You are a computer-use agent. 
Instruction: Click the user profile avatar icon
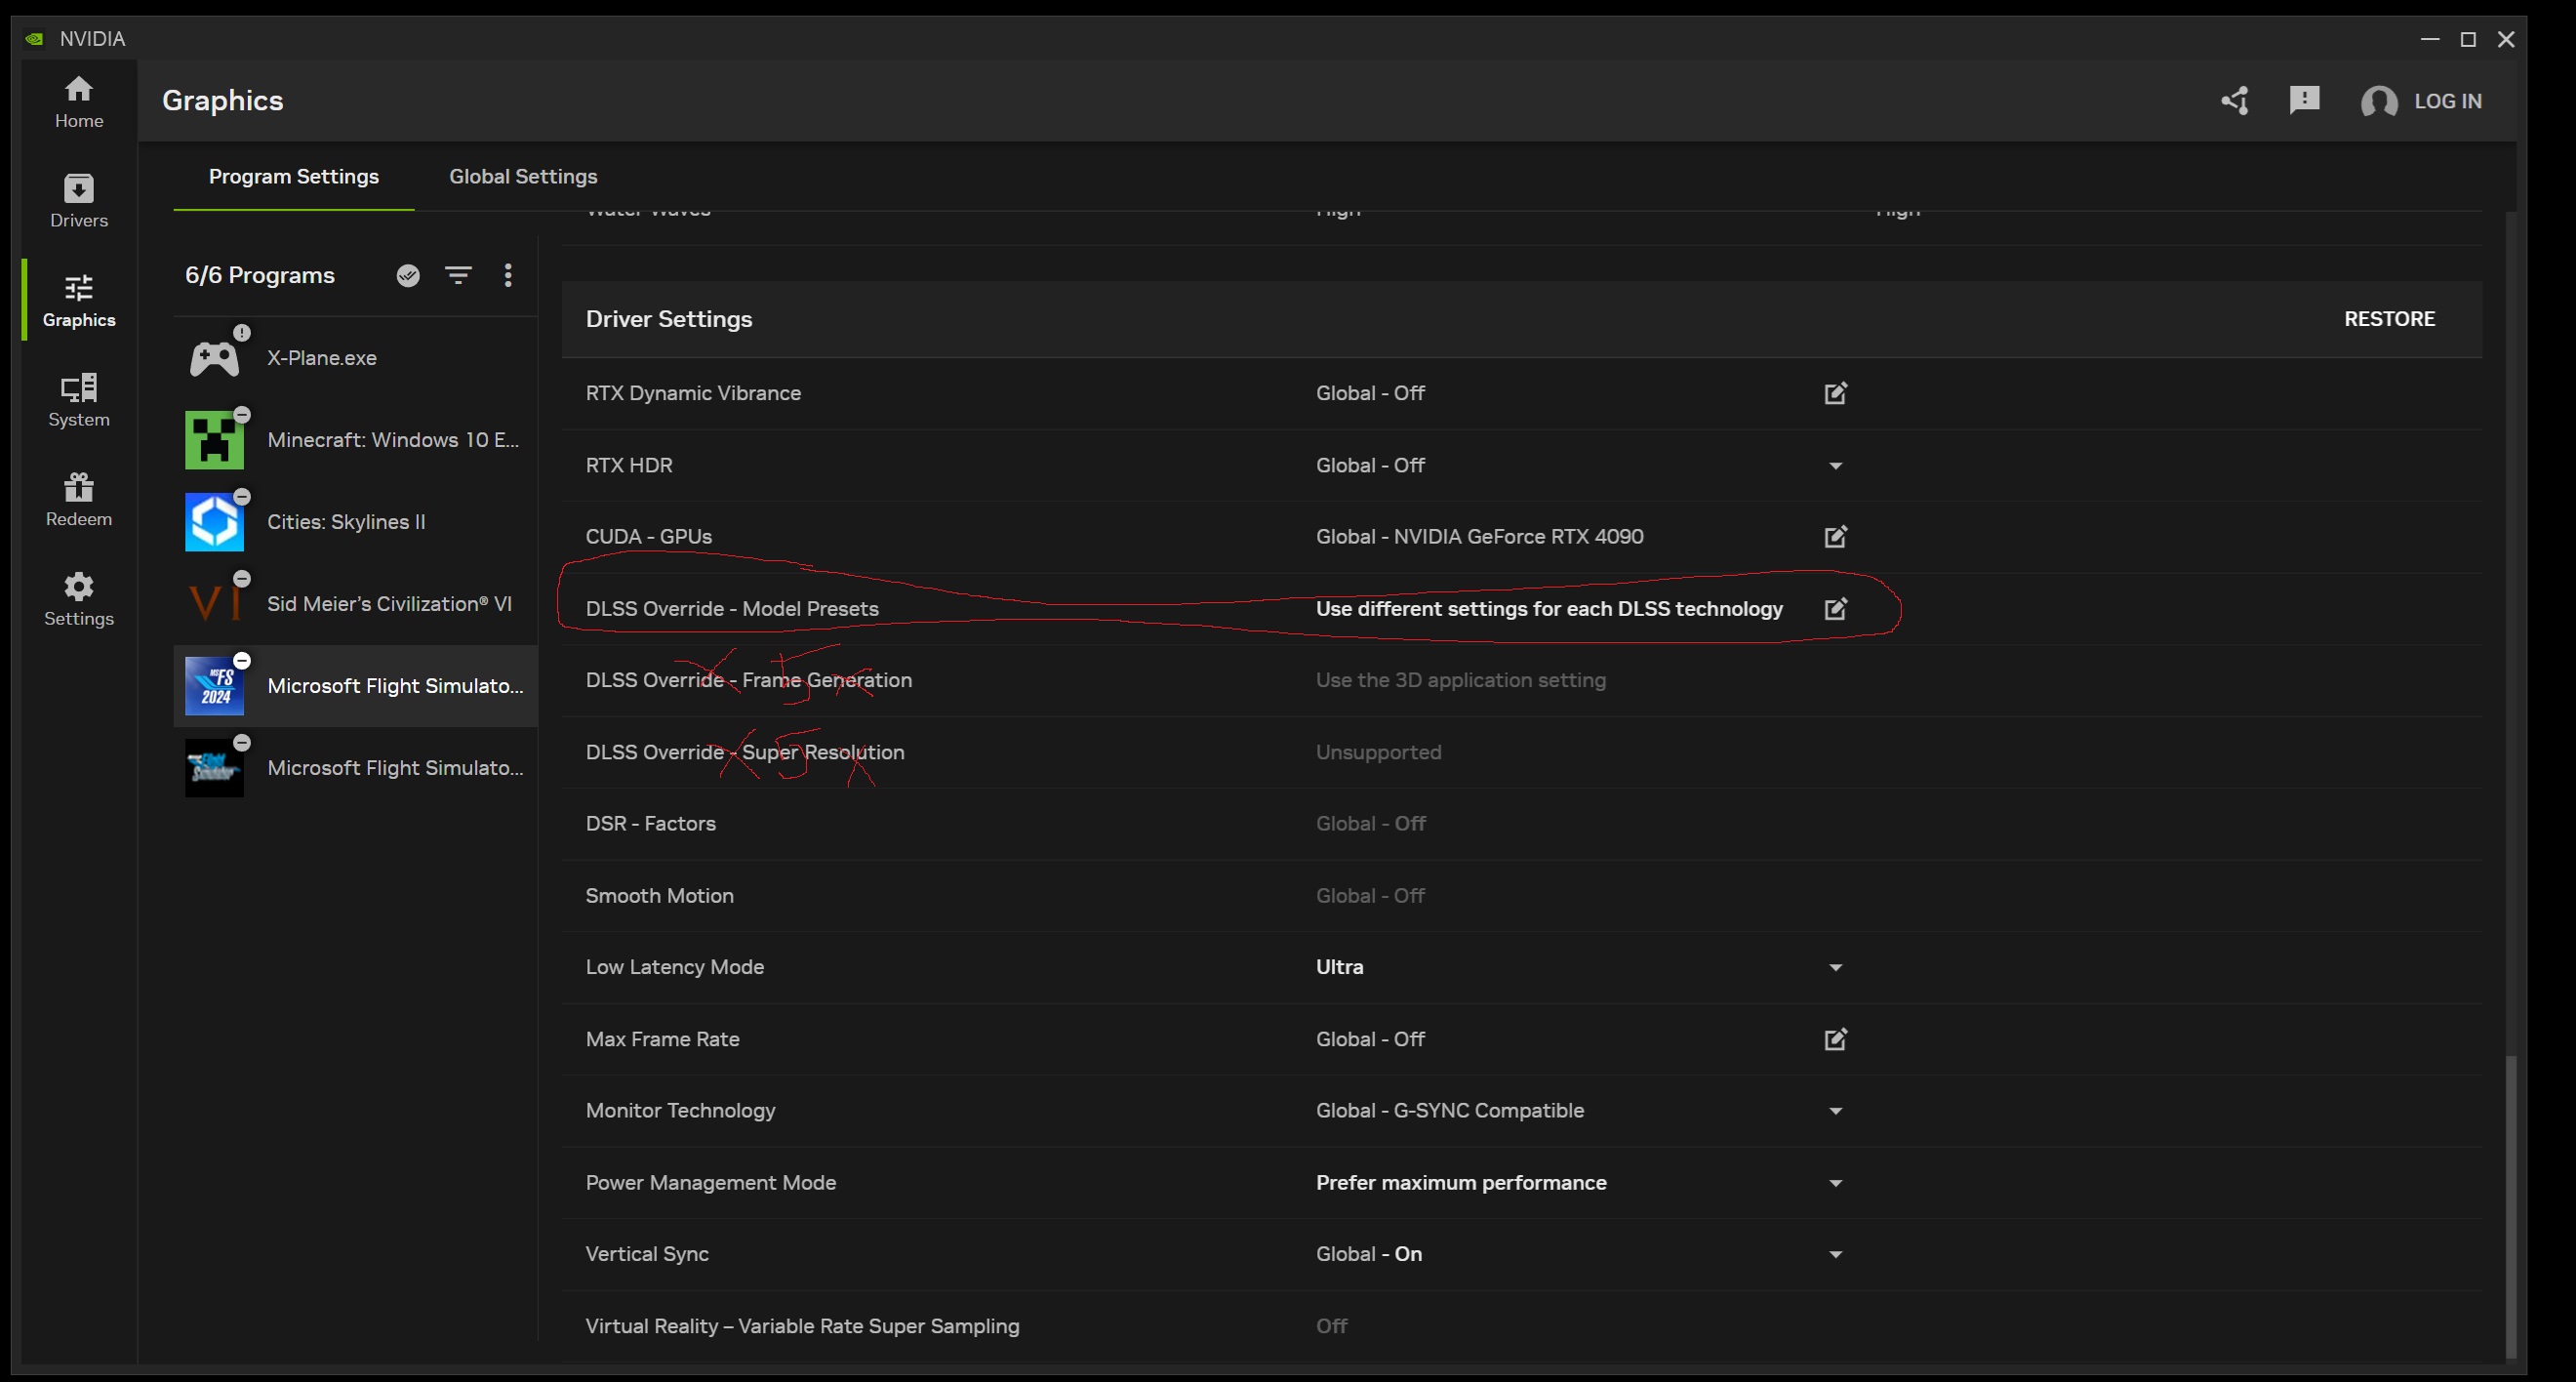(2379, 101)
